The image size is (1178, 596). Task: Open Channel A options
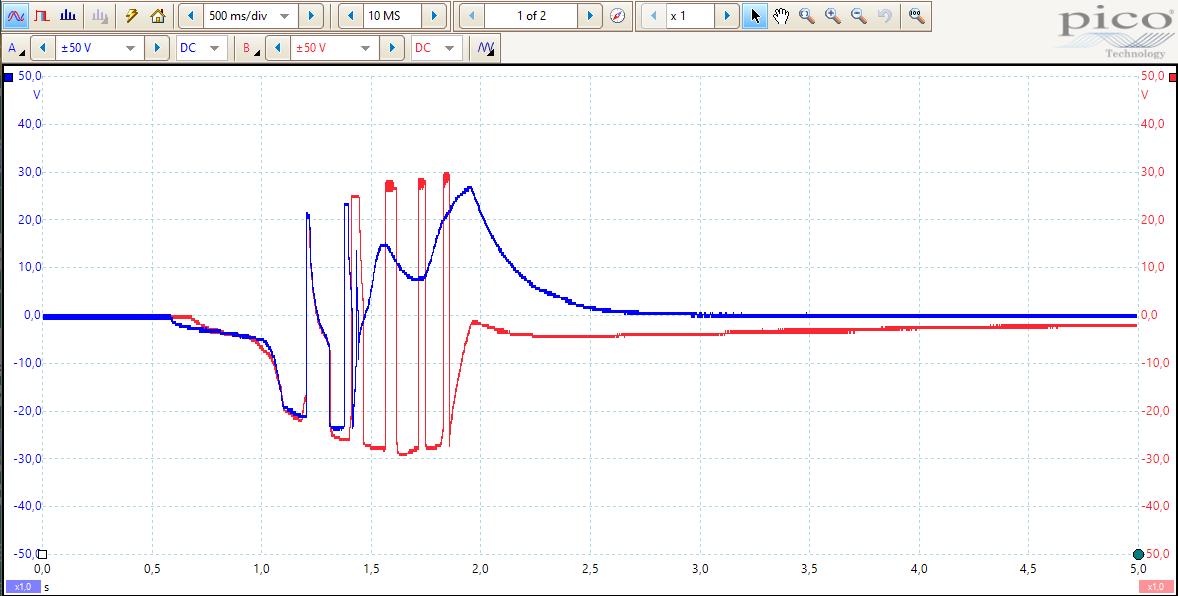(x=15, y=48)
